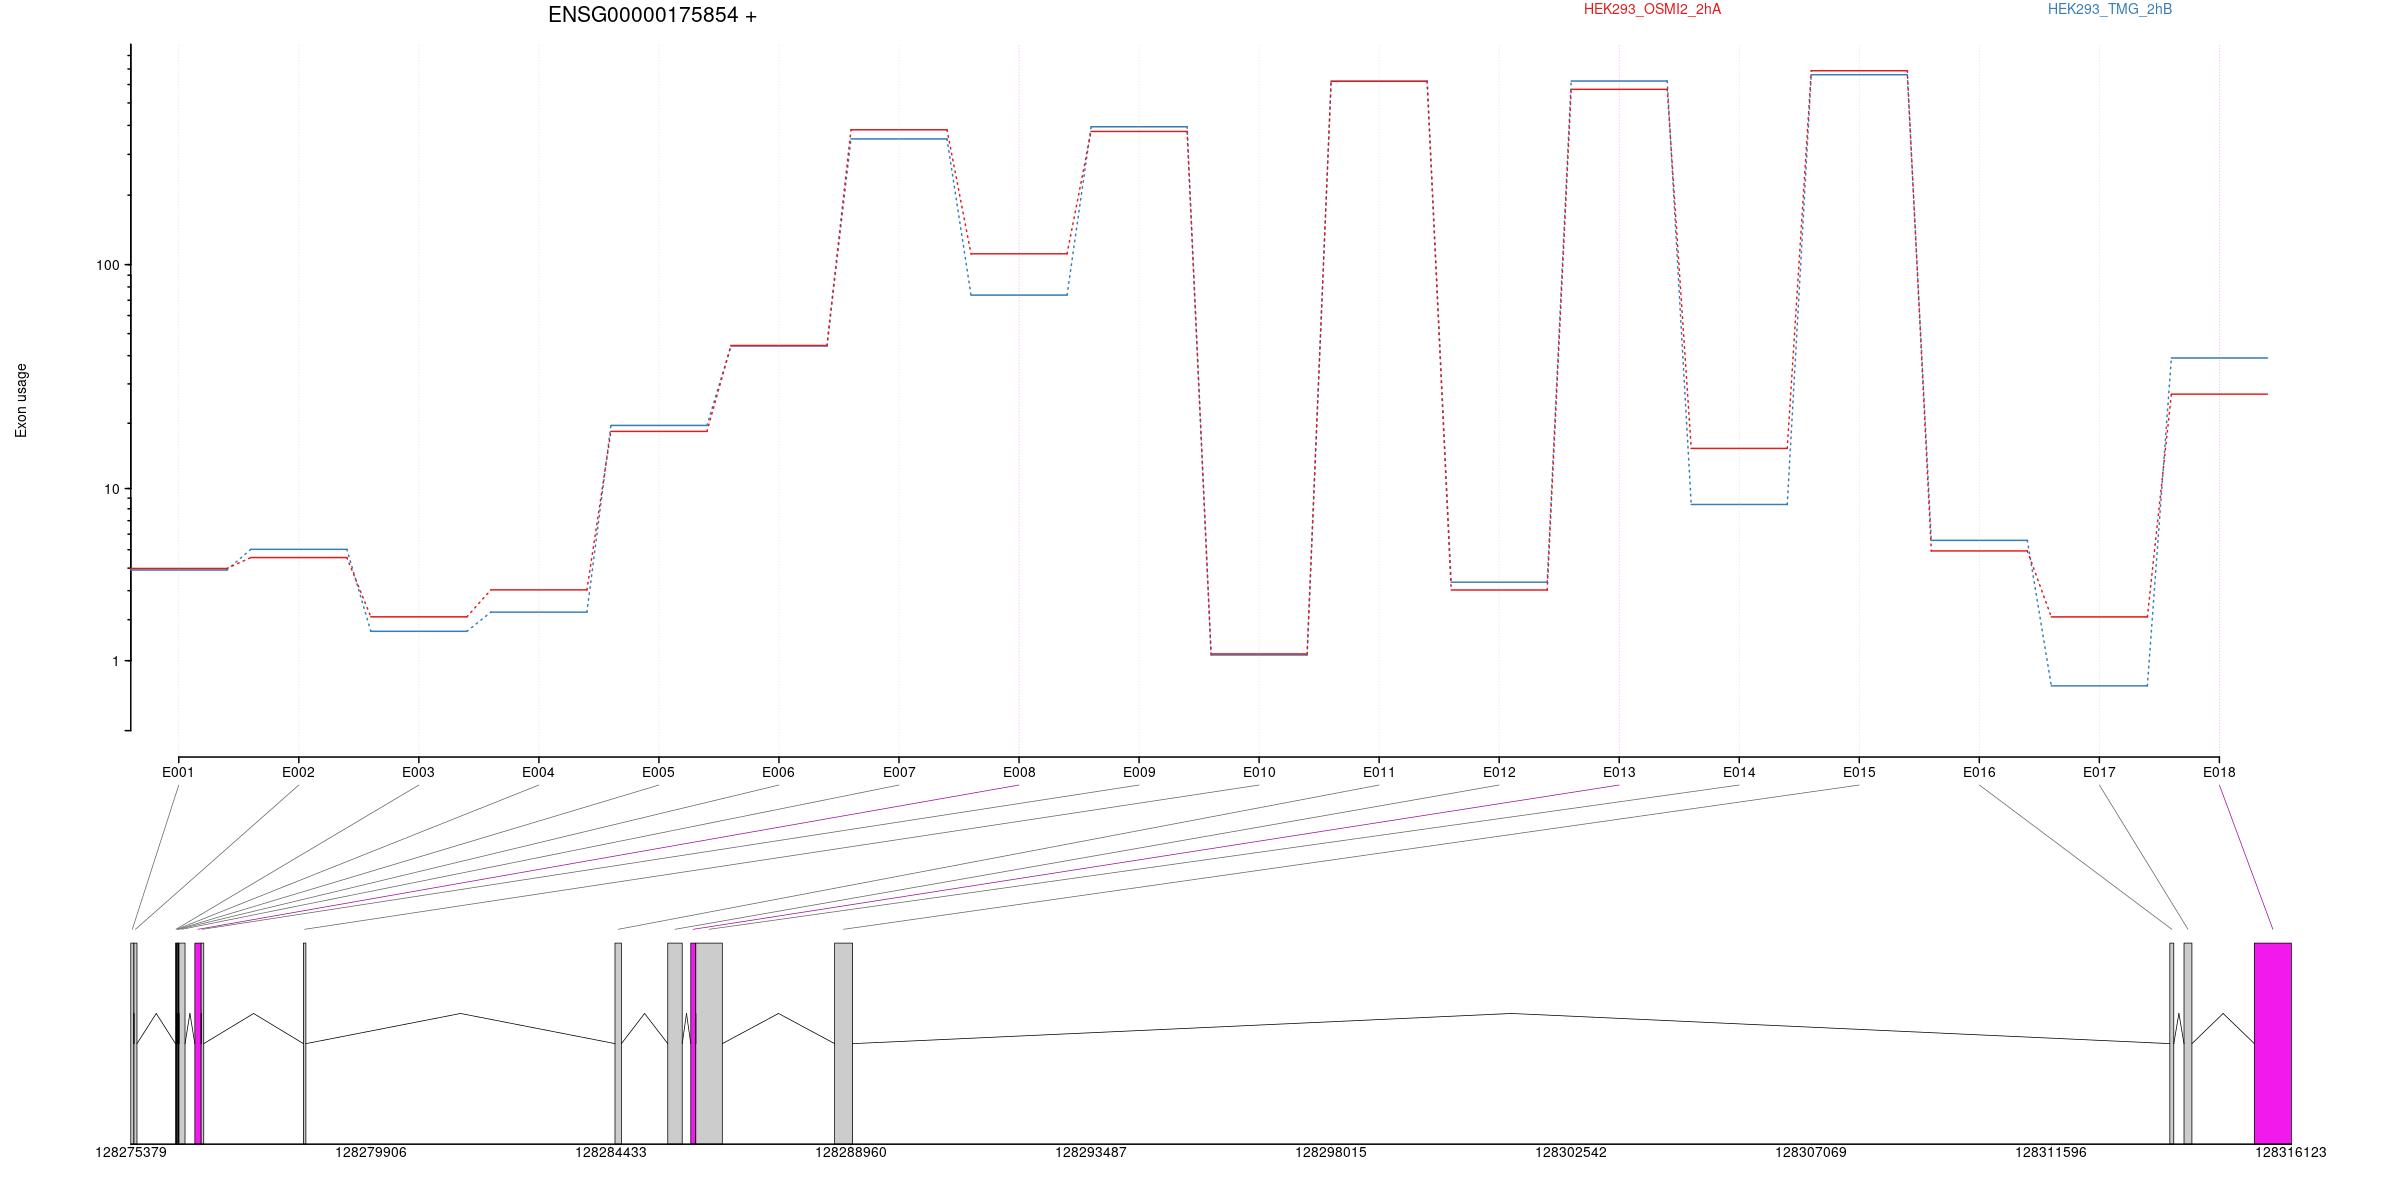Click the E004 exon label
This screenshot has height=1200, width=2400.
[538, 772]
